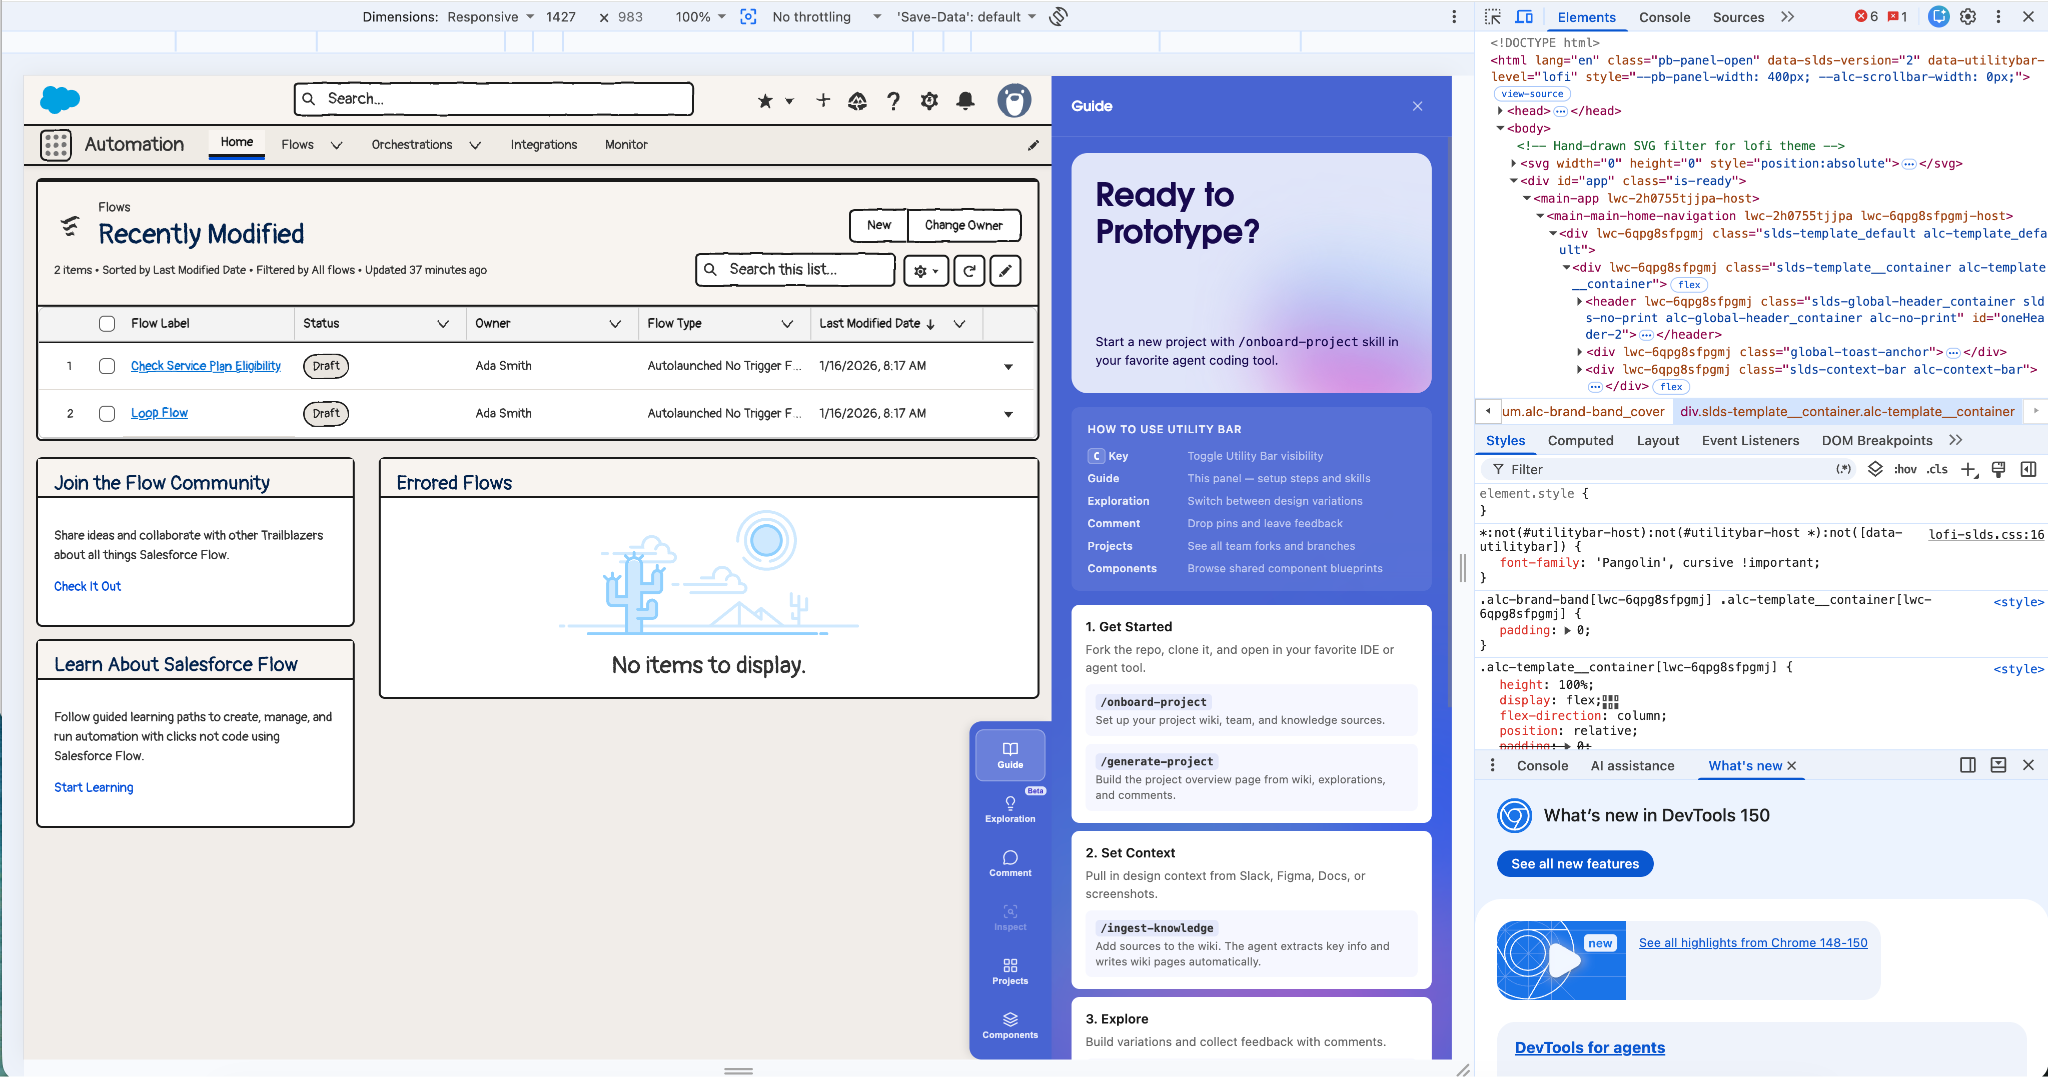2048x1077 pixels.
Task: Click the Start Learning link
Action: click(94, 788)
